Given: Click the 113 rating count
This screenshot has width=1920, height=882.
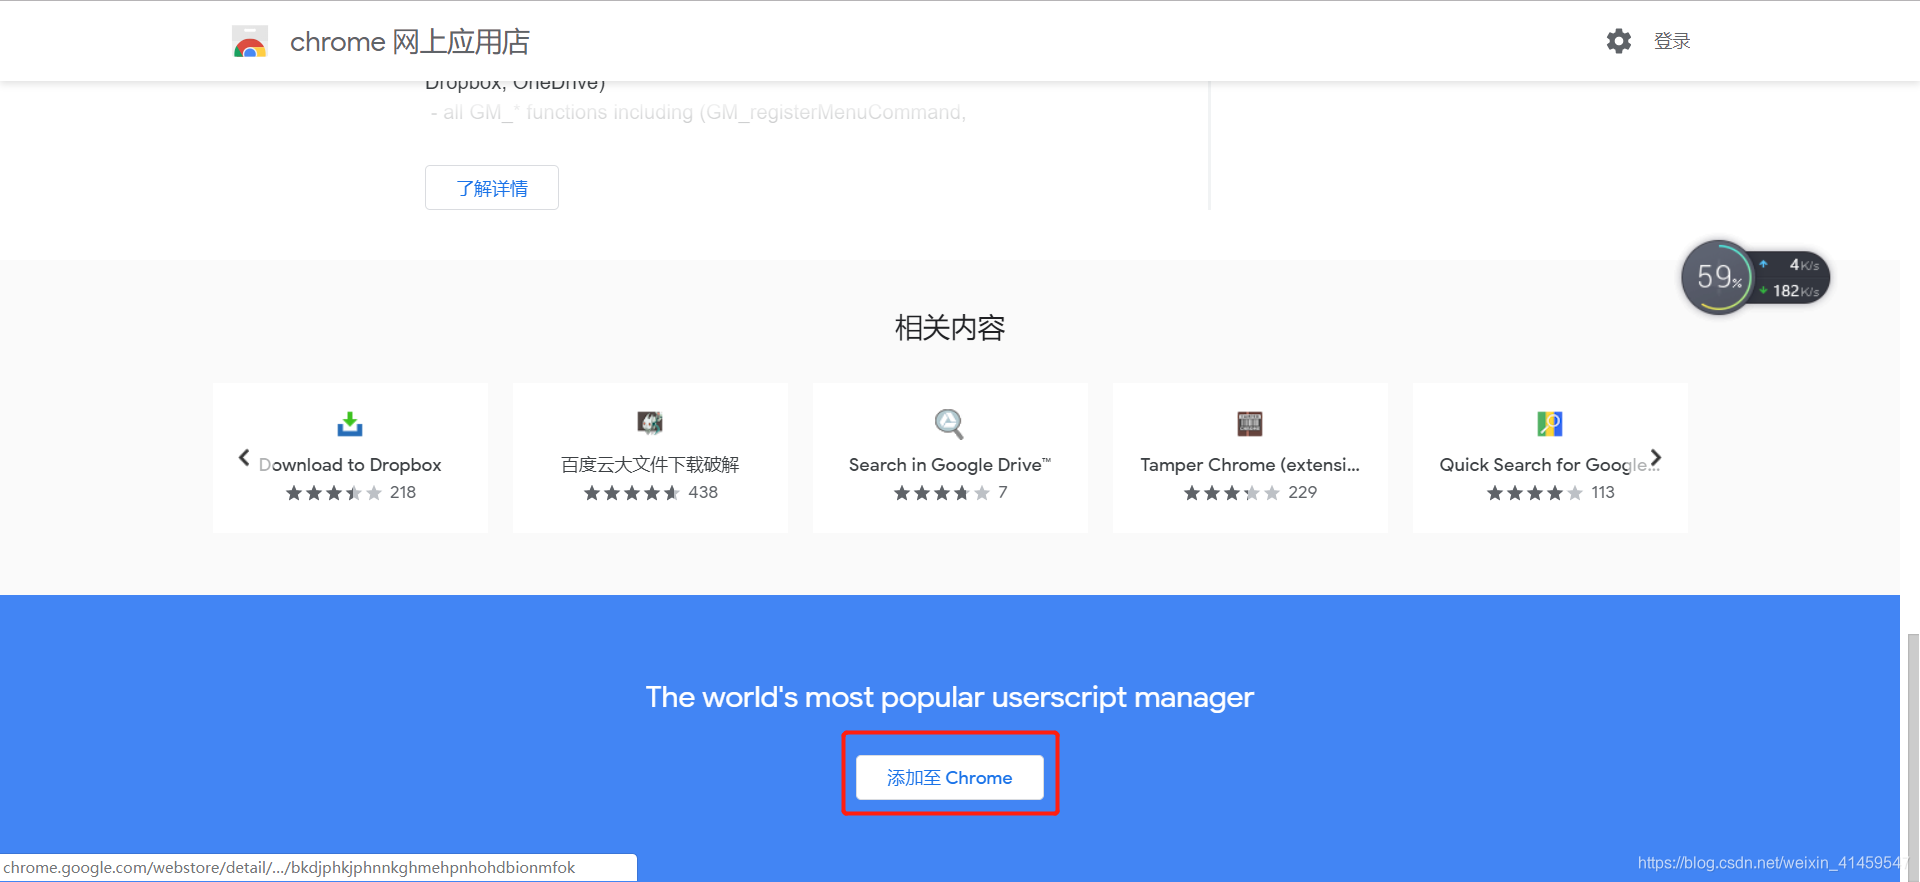Looking at the screenshot, I should (1603, 492).
